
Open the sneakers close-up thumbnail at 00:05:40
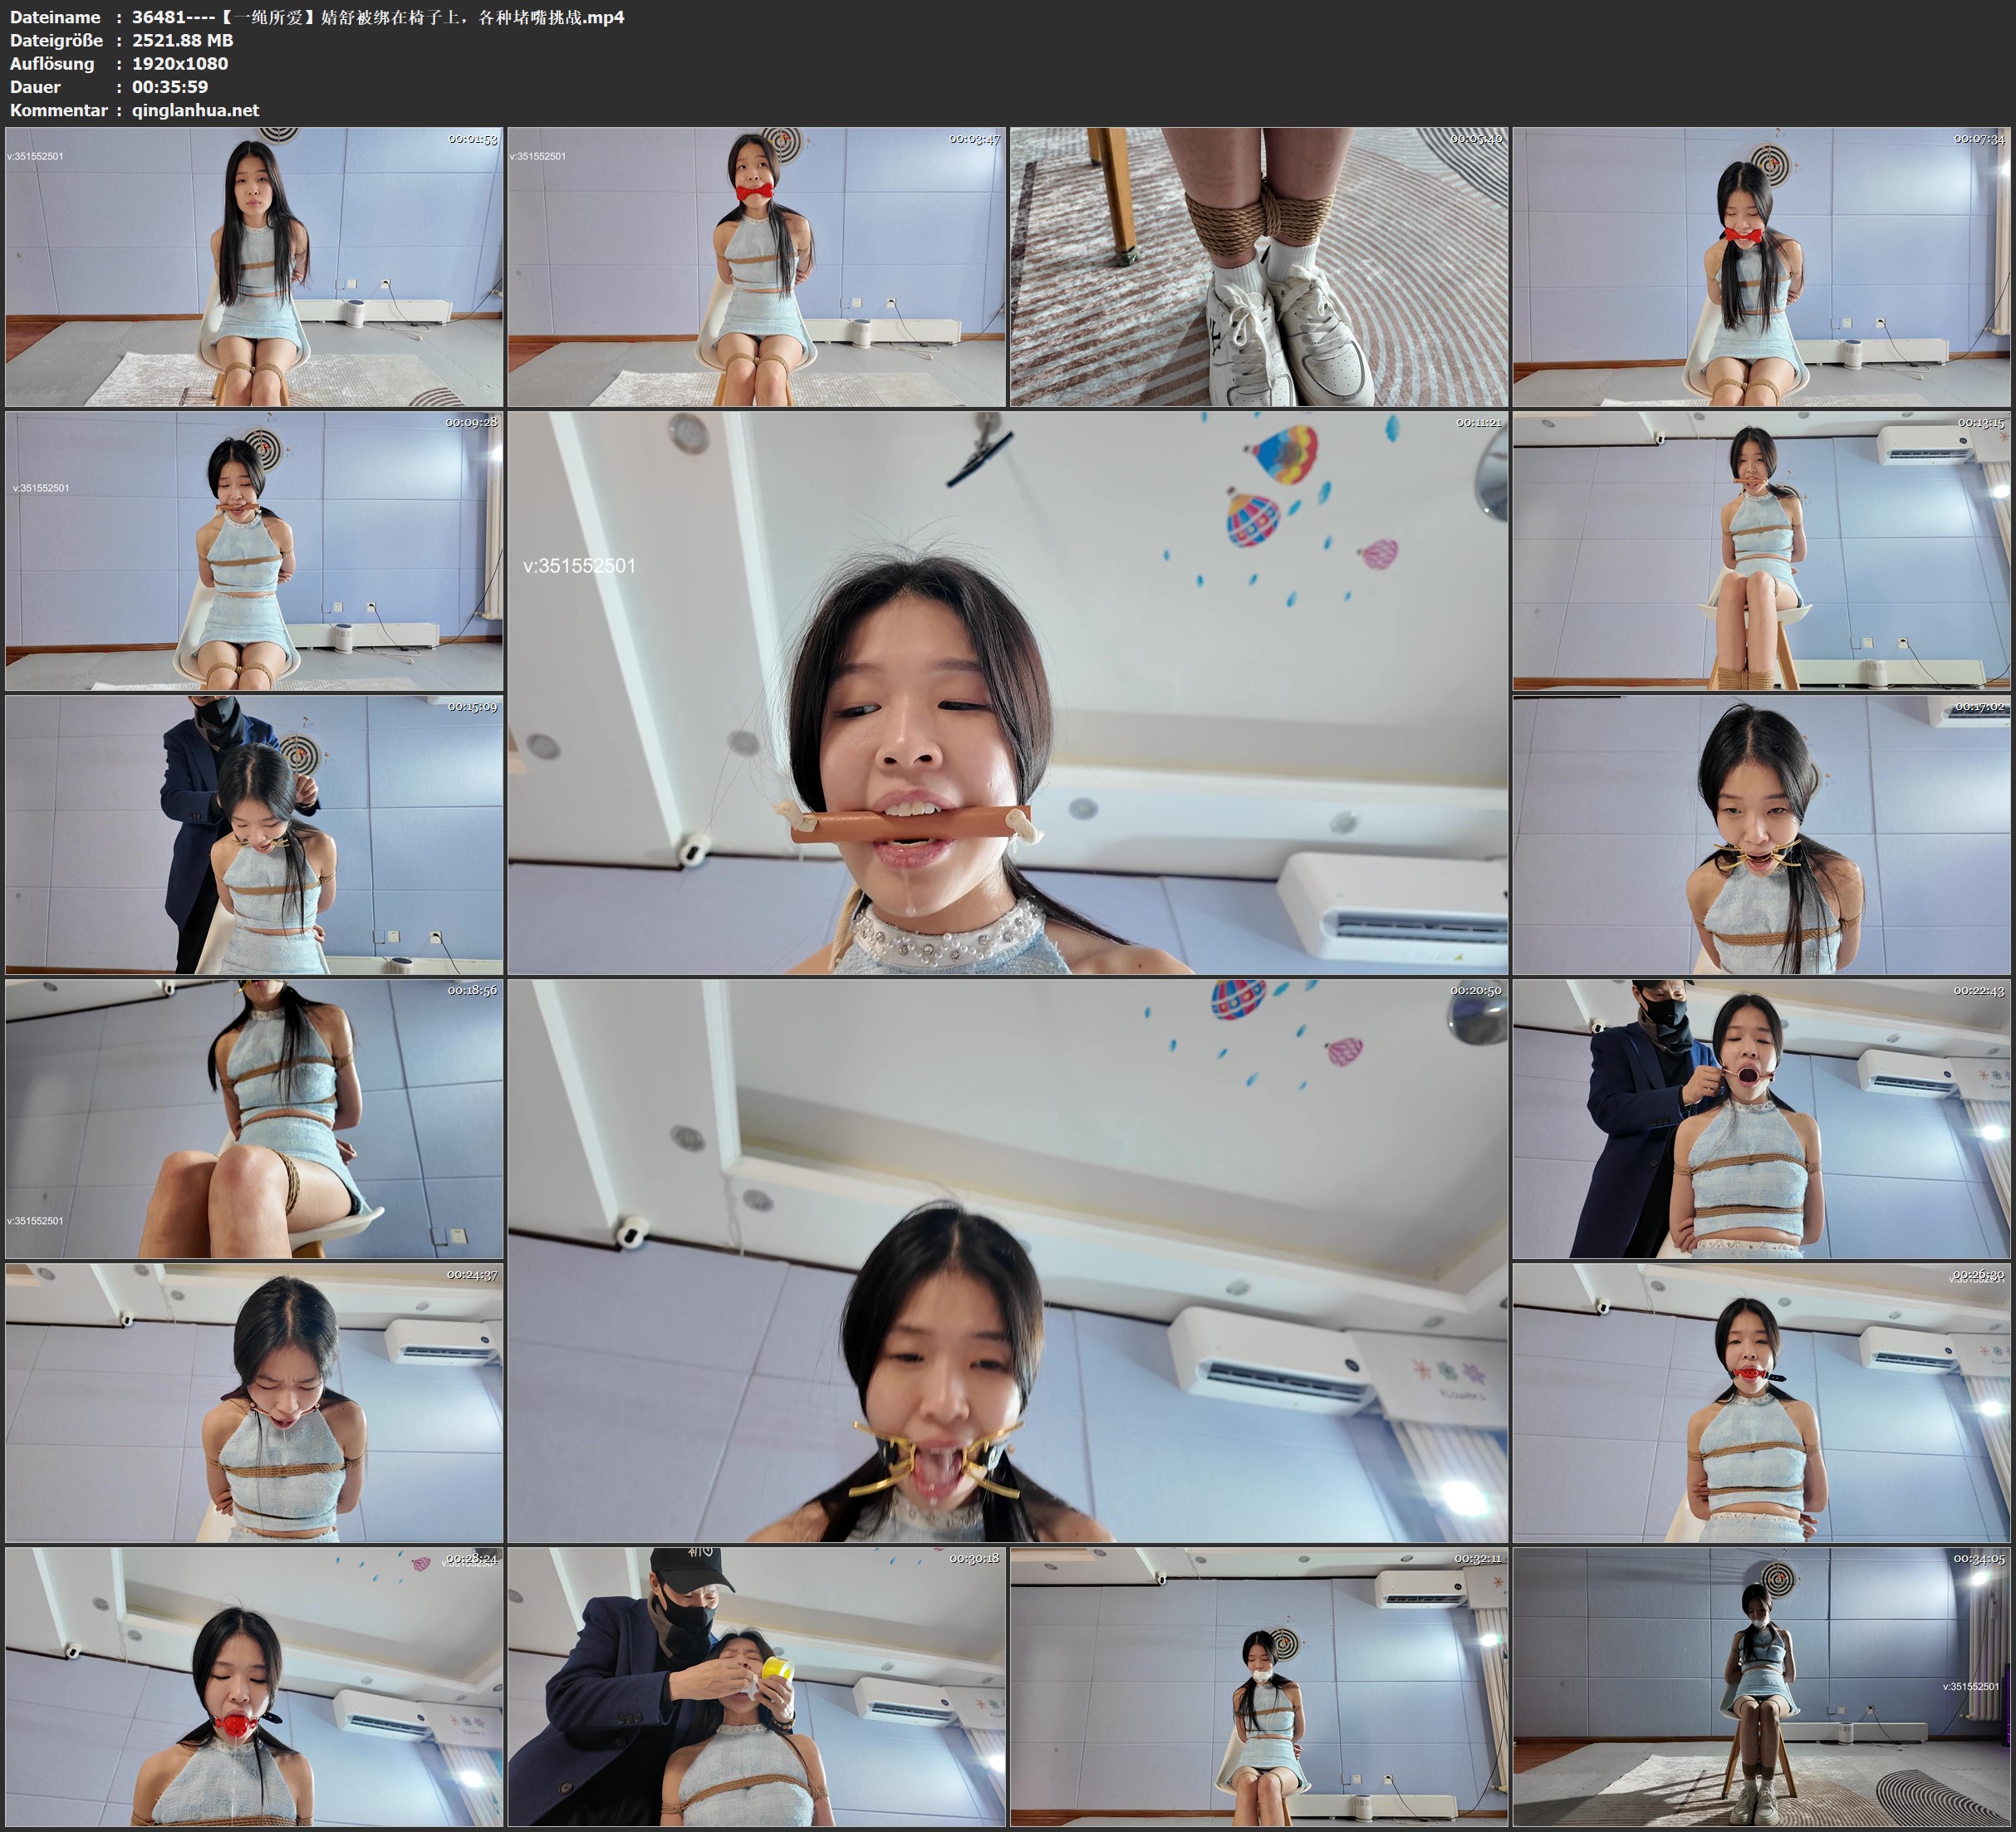coord(1258,266)
